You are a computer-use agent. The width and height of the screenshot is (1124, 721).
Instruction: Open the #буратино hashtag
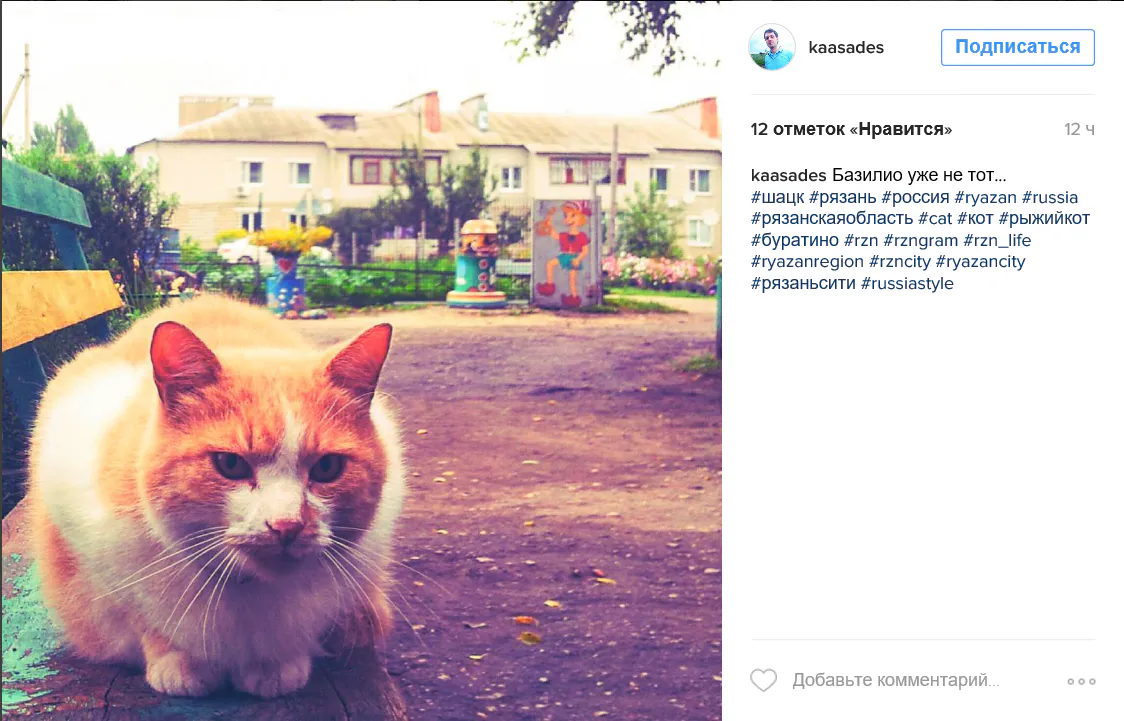coord(795,240)
